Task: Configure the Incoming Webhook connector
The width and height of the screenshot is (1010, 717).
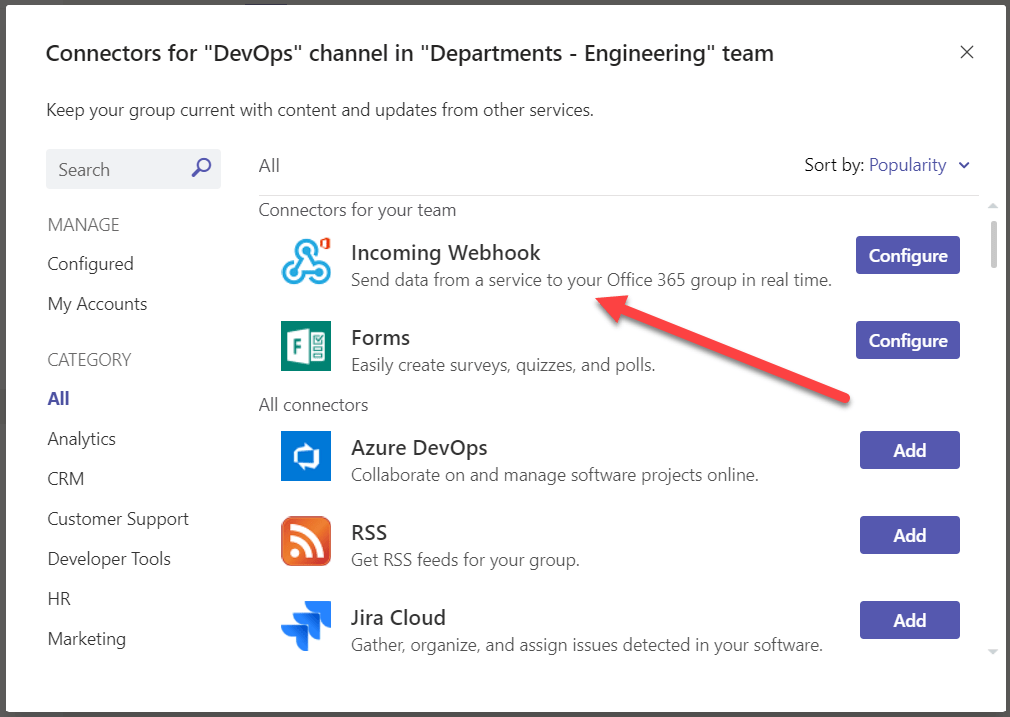Action: pyautogui.click(x=907, y=255)
